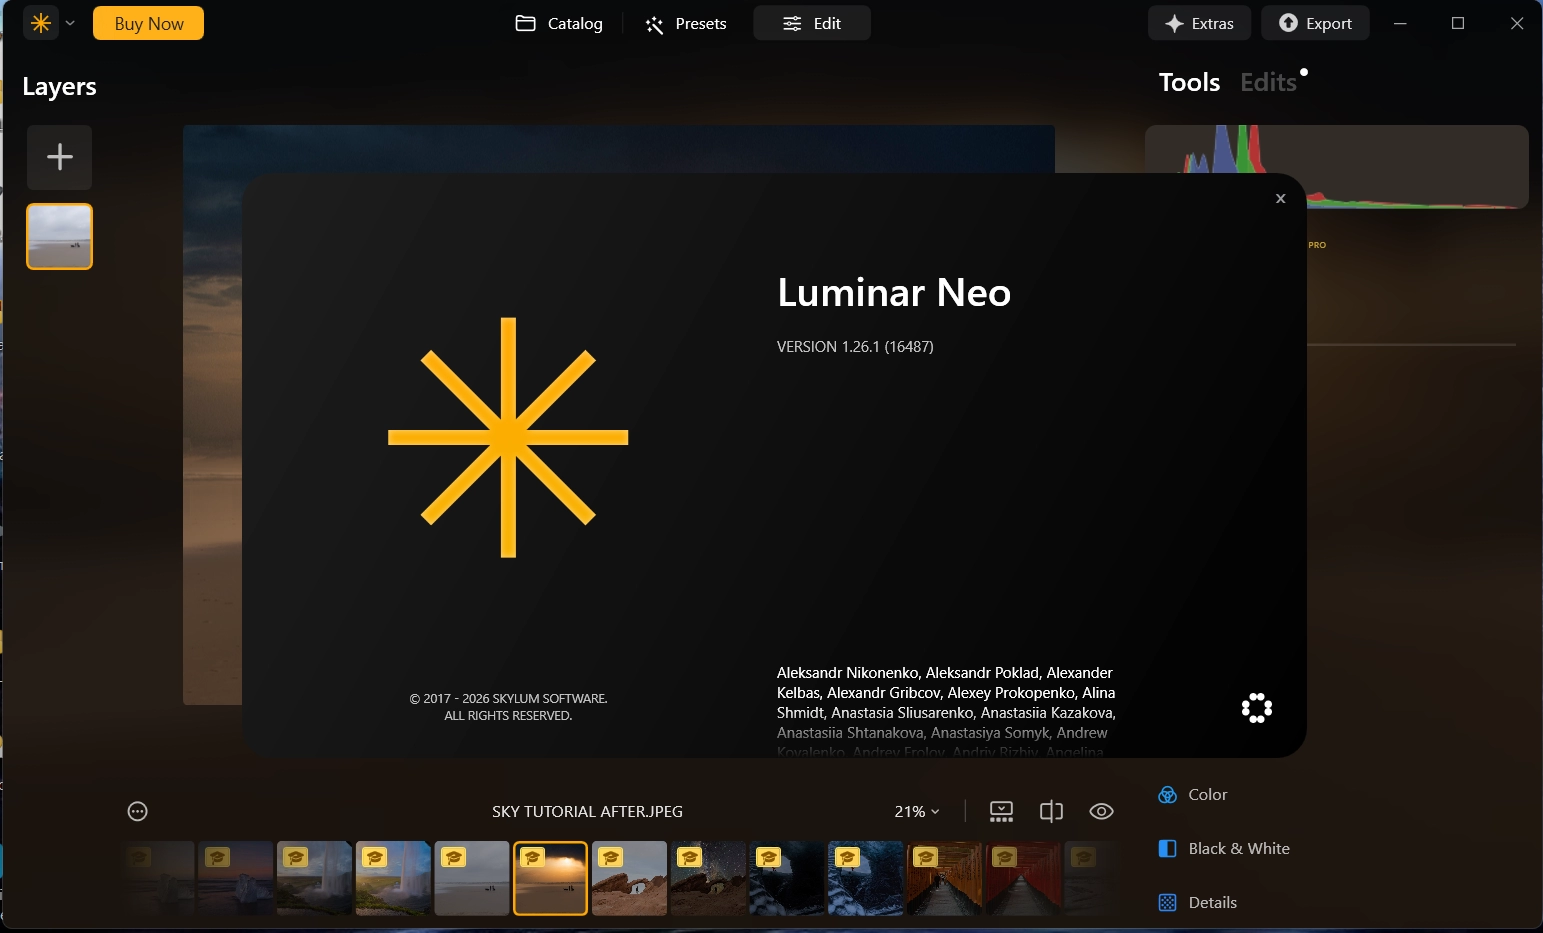Close the Luminar Neo about dialog
This screenshot has height=933, width=1543.
point(1280,199)
